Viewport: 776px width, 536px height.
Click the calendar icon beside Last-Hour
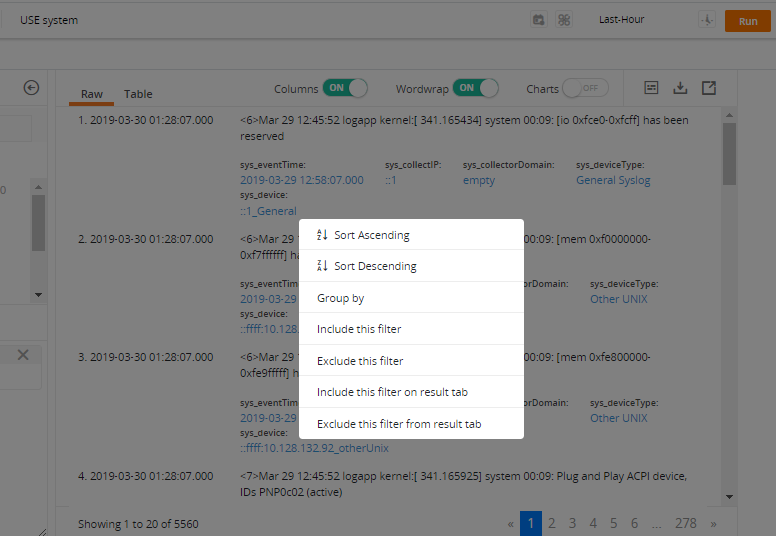[x=538, y=20]
